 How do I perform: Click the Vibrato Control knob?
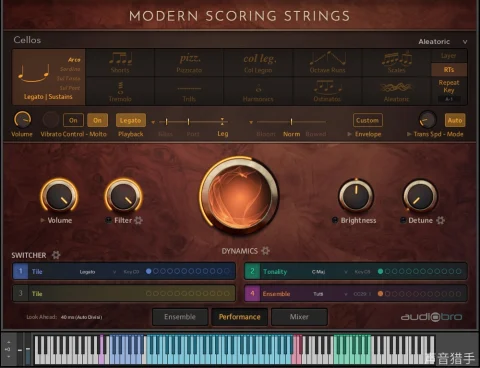click(51, 120)
